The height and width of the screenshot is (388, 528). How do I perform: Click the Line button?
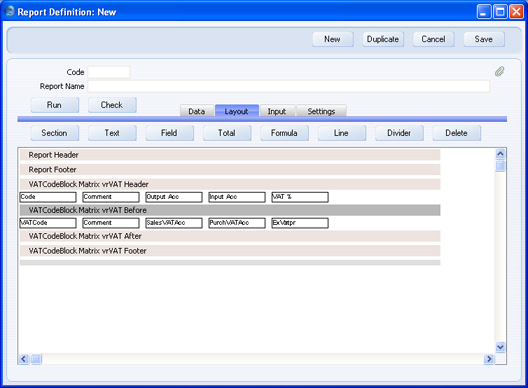tap(342, 133)
